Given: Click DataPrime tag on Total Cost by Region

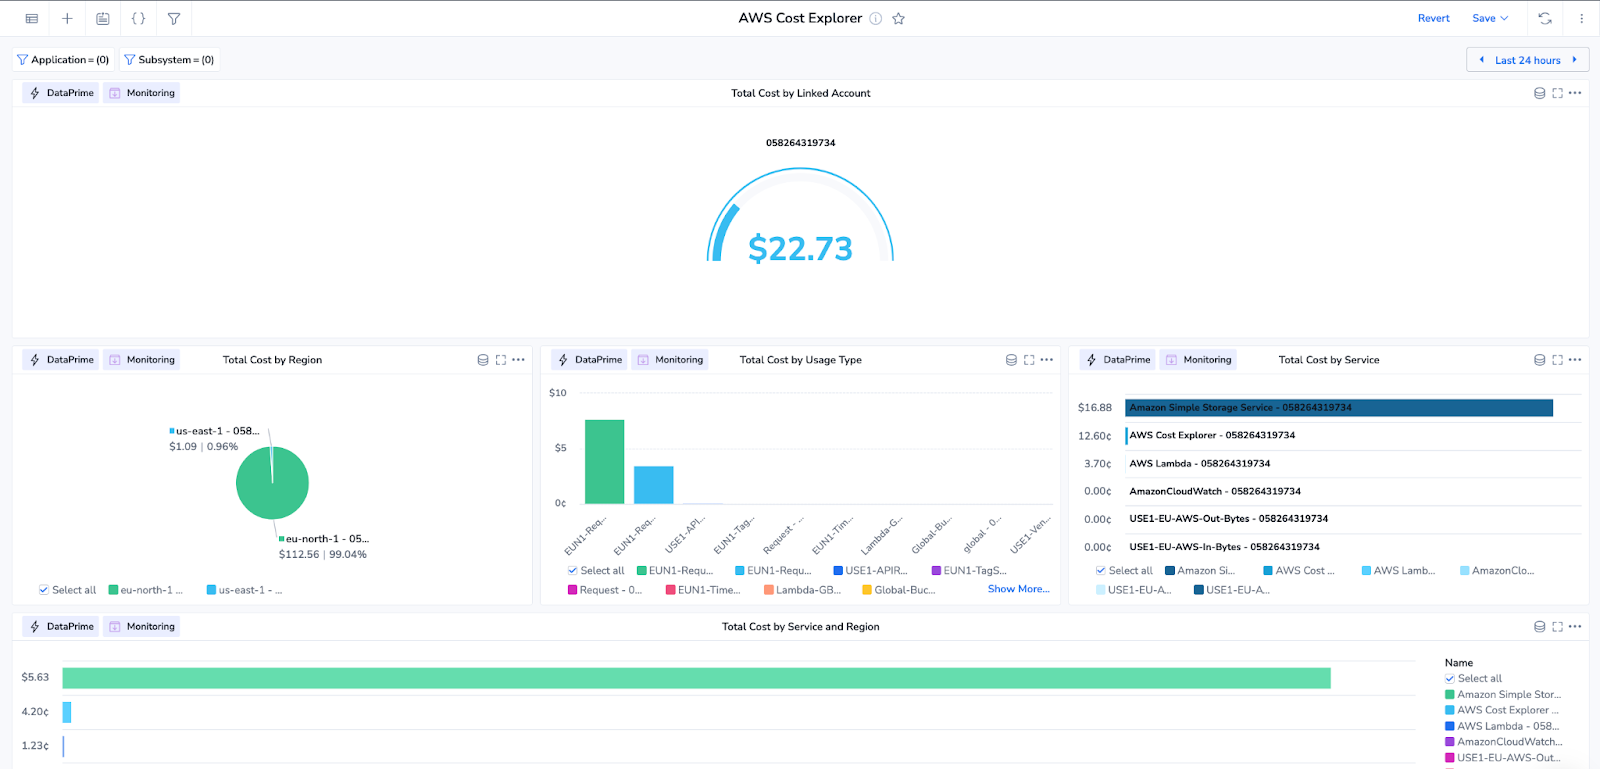Looking at the screenshot, I should click(x=61, y=360).
